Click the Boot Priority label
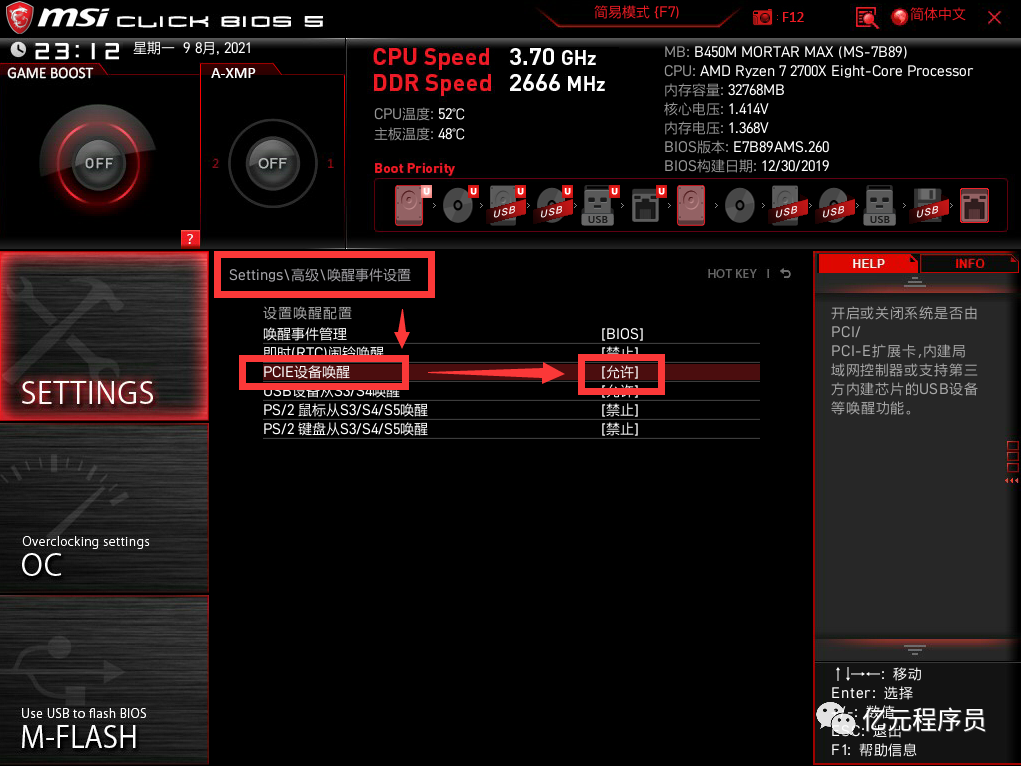The image size is (1021, 766). (x=414, y=168)
